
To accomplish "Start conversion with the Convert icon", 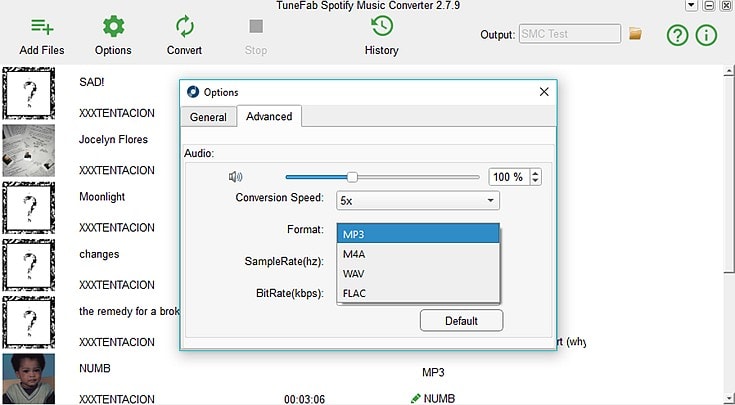I will 185,26.
